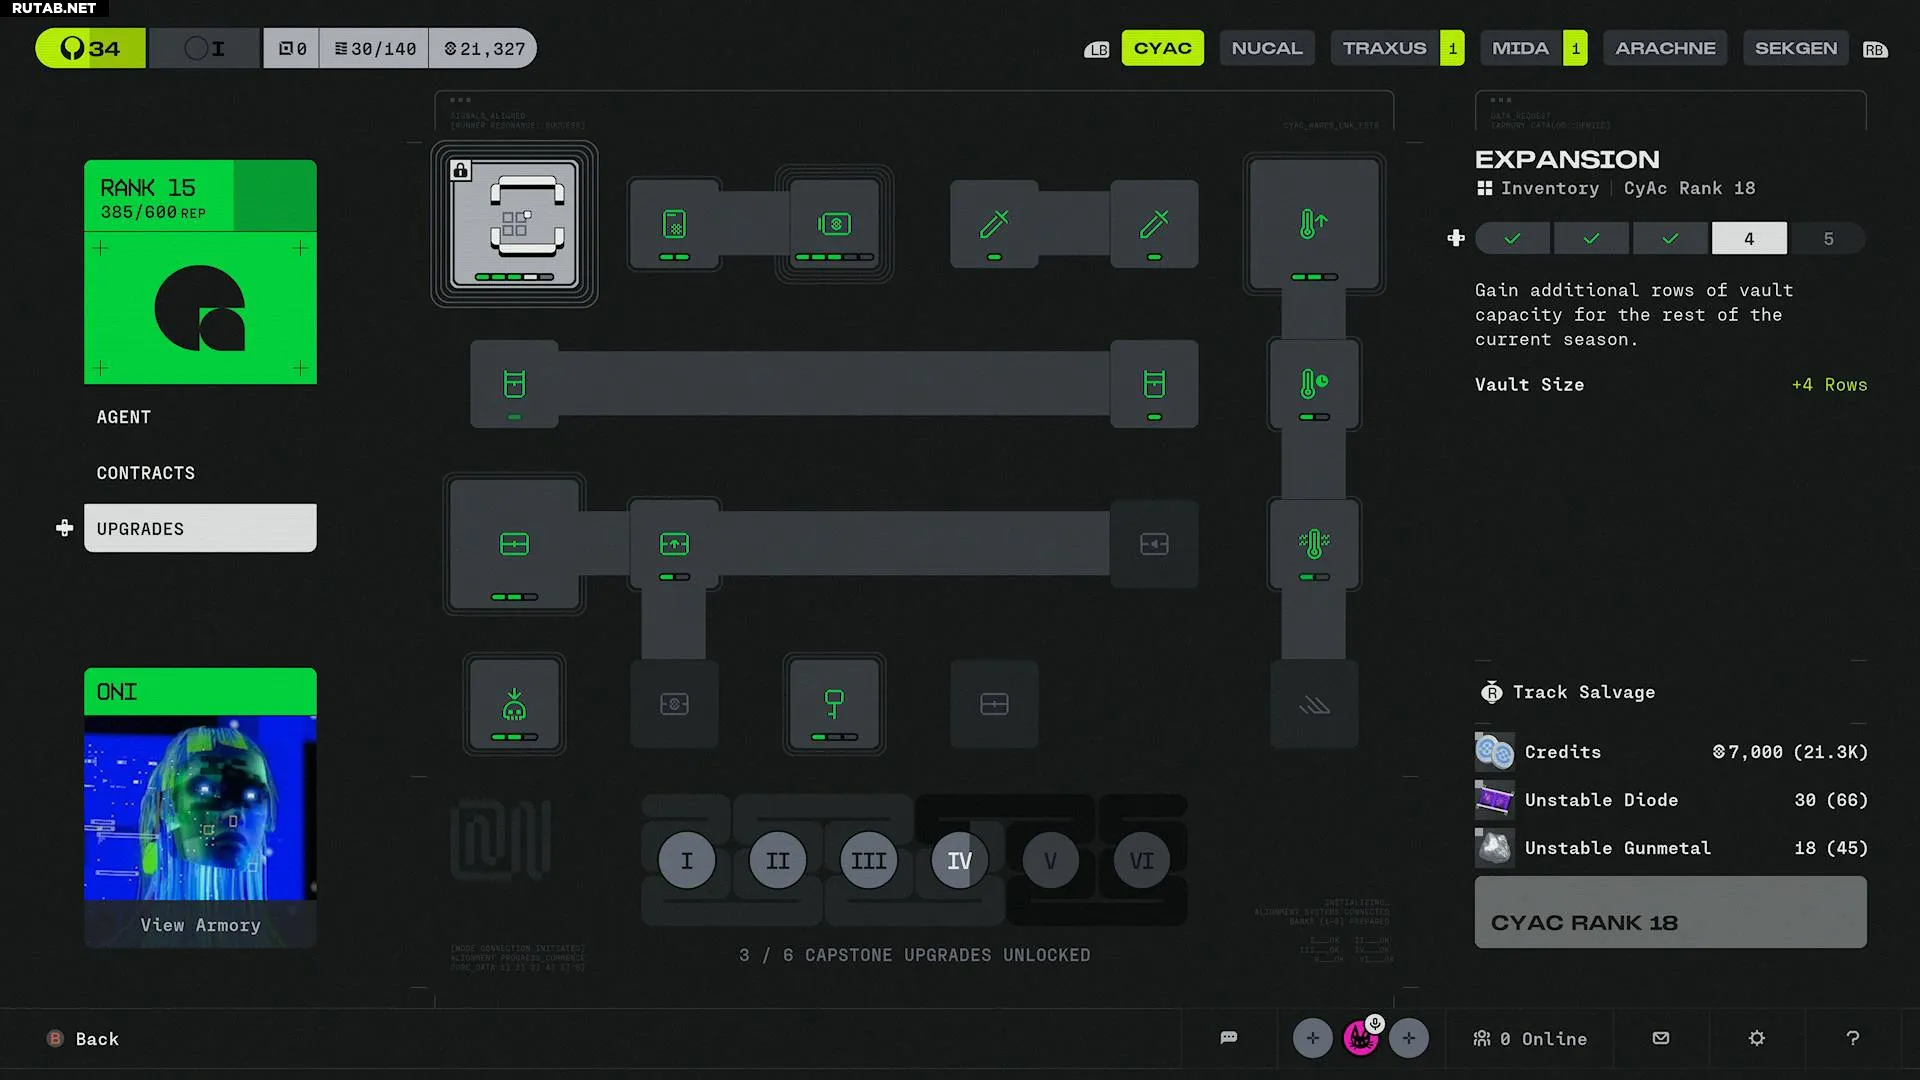Image resolution: width=1920 pixels, height=1080 pixels.
Task: Switch to the ARACHNE faction tab
Action: (1665, 48)
